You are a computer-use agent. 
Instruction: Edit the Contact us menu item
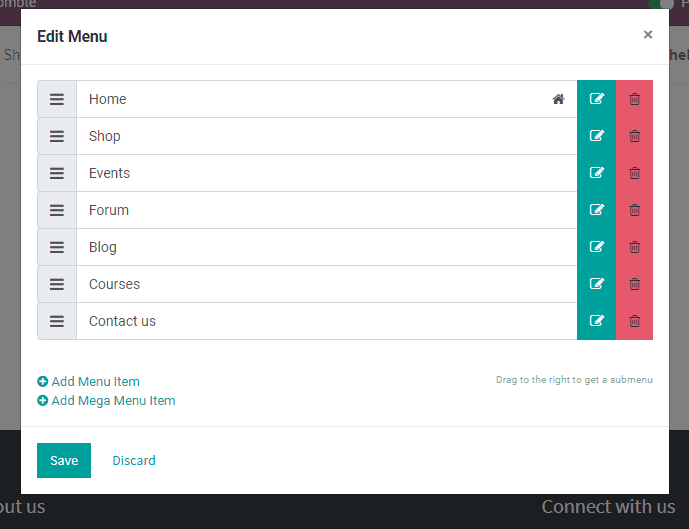click(x=596, y=321)
